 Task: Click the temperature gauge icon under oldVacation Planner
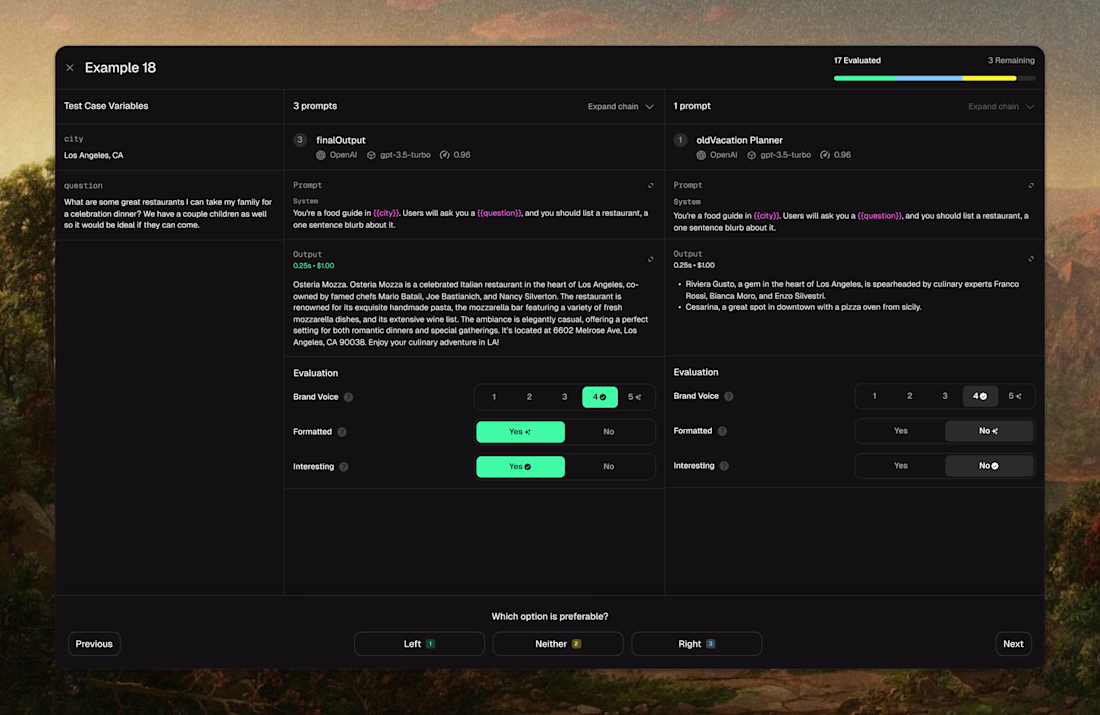click(x=825, y=155)
